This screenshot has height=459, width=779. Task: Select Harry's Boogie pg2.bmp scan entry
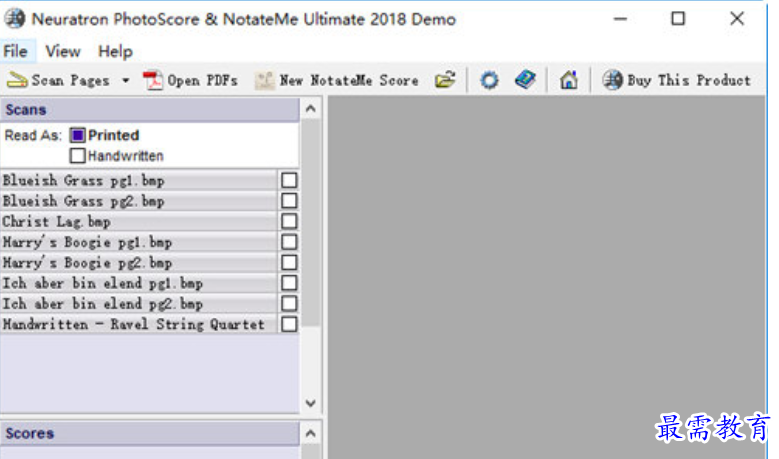[x=139, y=262]
